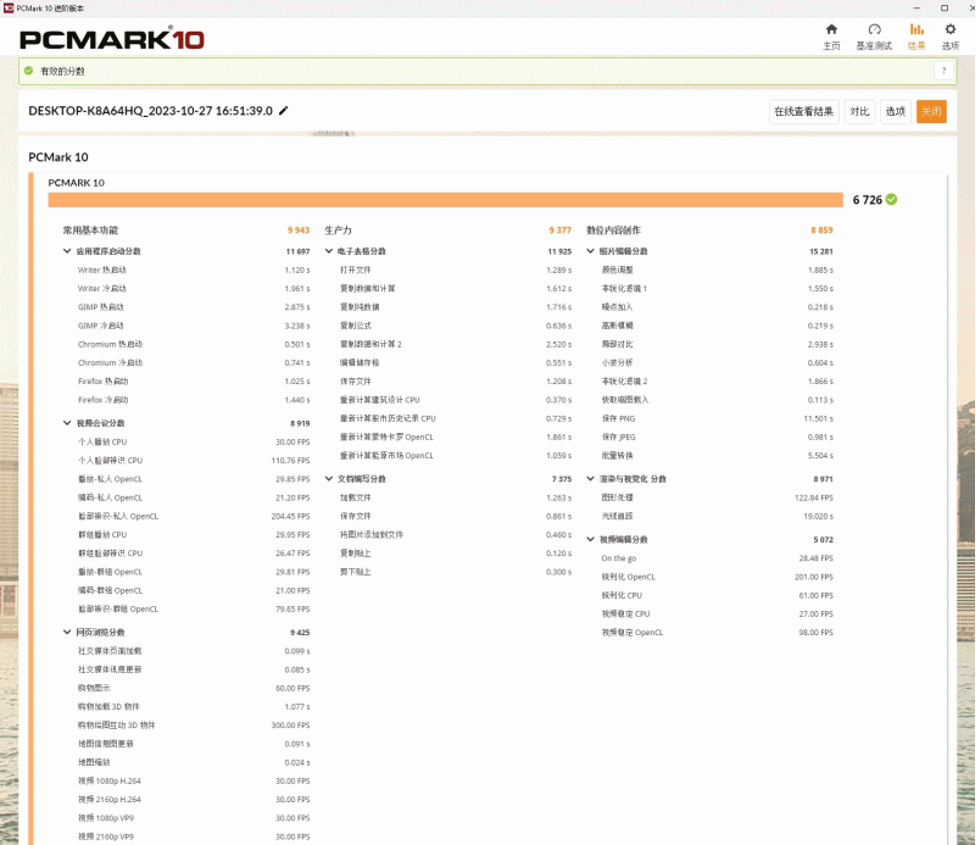
Task: Collapse the 网页浏览分数 section
Action: tap(67, 632)
